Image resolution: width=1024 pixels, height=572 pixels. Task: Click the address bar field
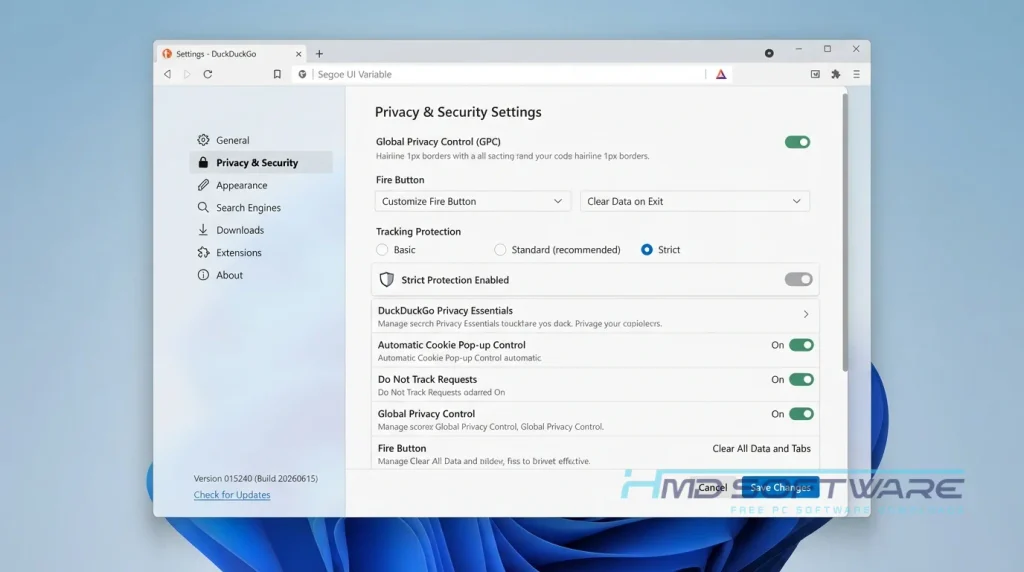pyautogui.click(x=509, y=74)
